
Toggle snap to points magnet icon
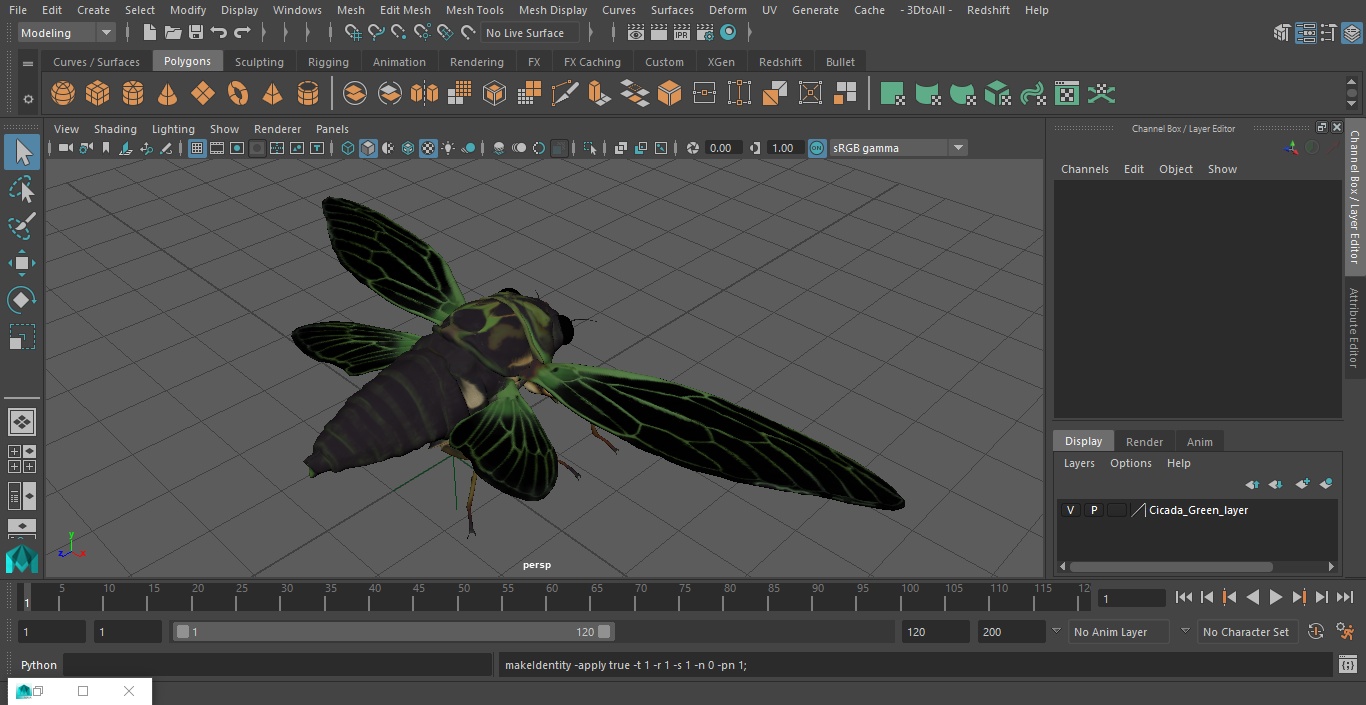point(399,33)
